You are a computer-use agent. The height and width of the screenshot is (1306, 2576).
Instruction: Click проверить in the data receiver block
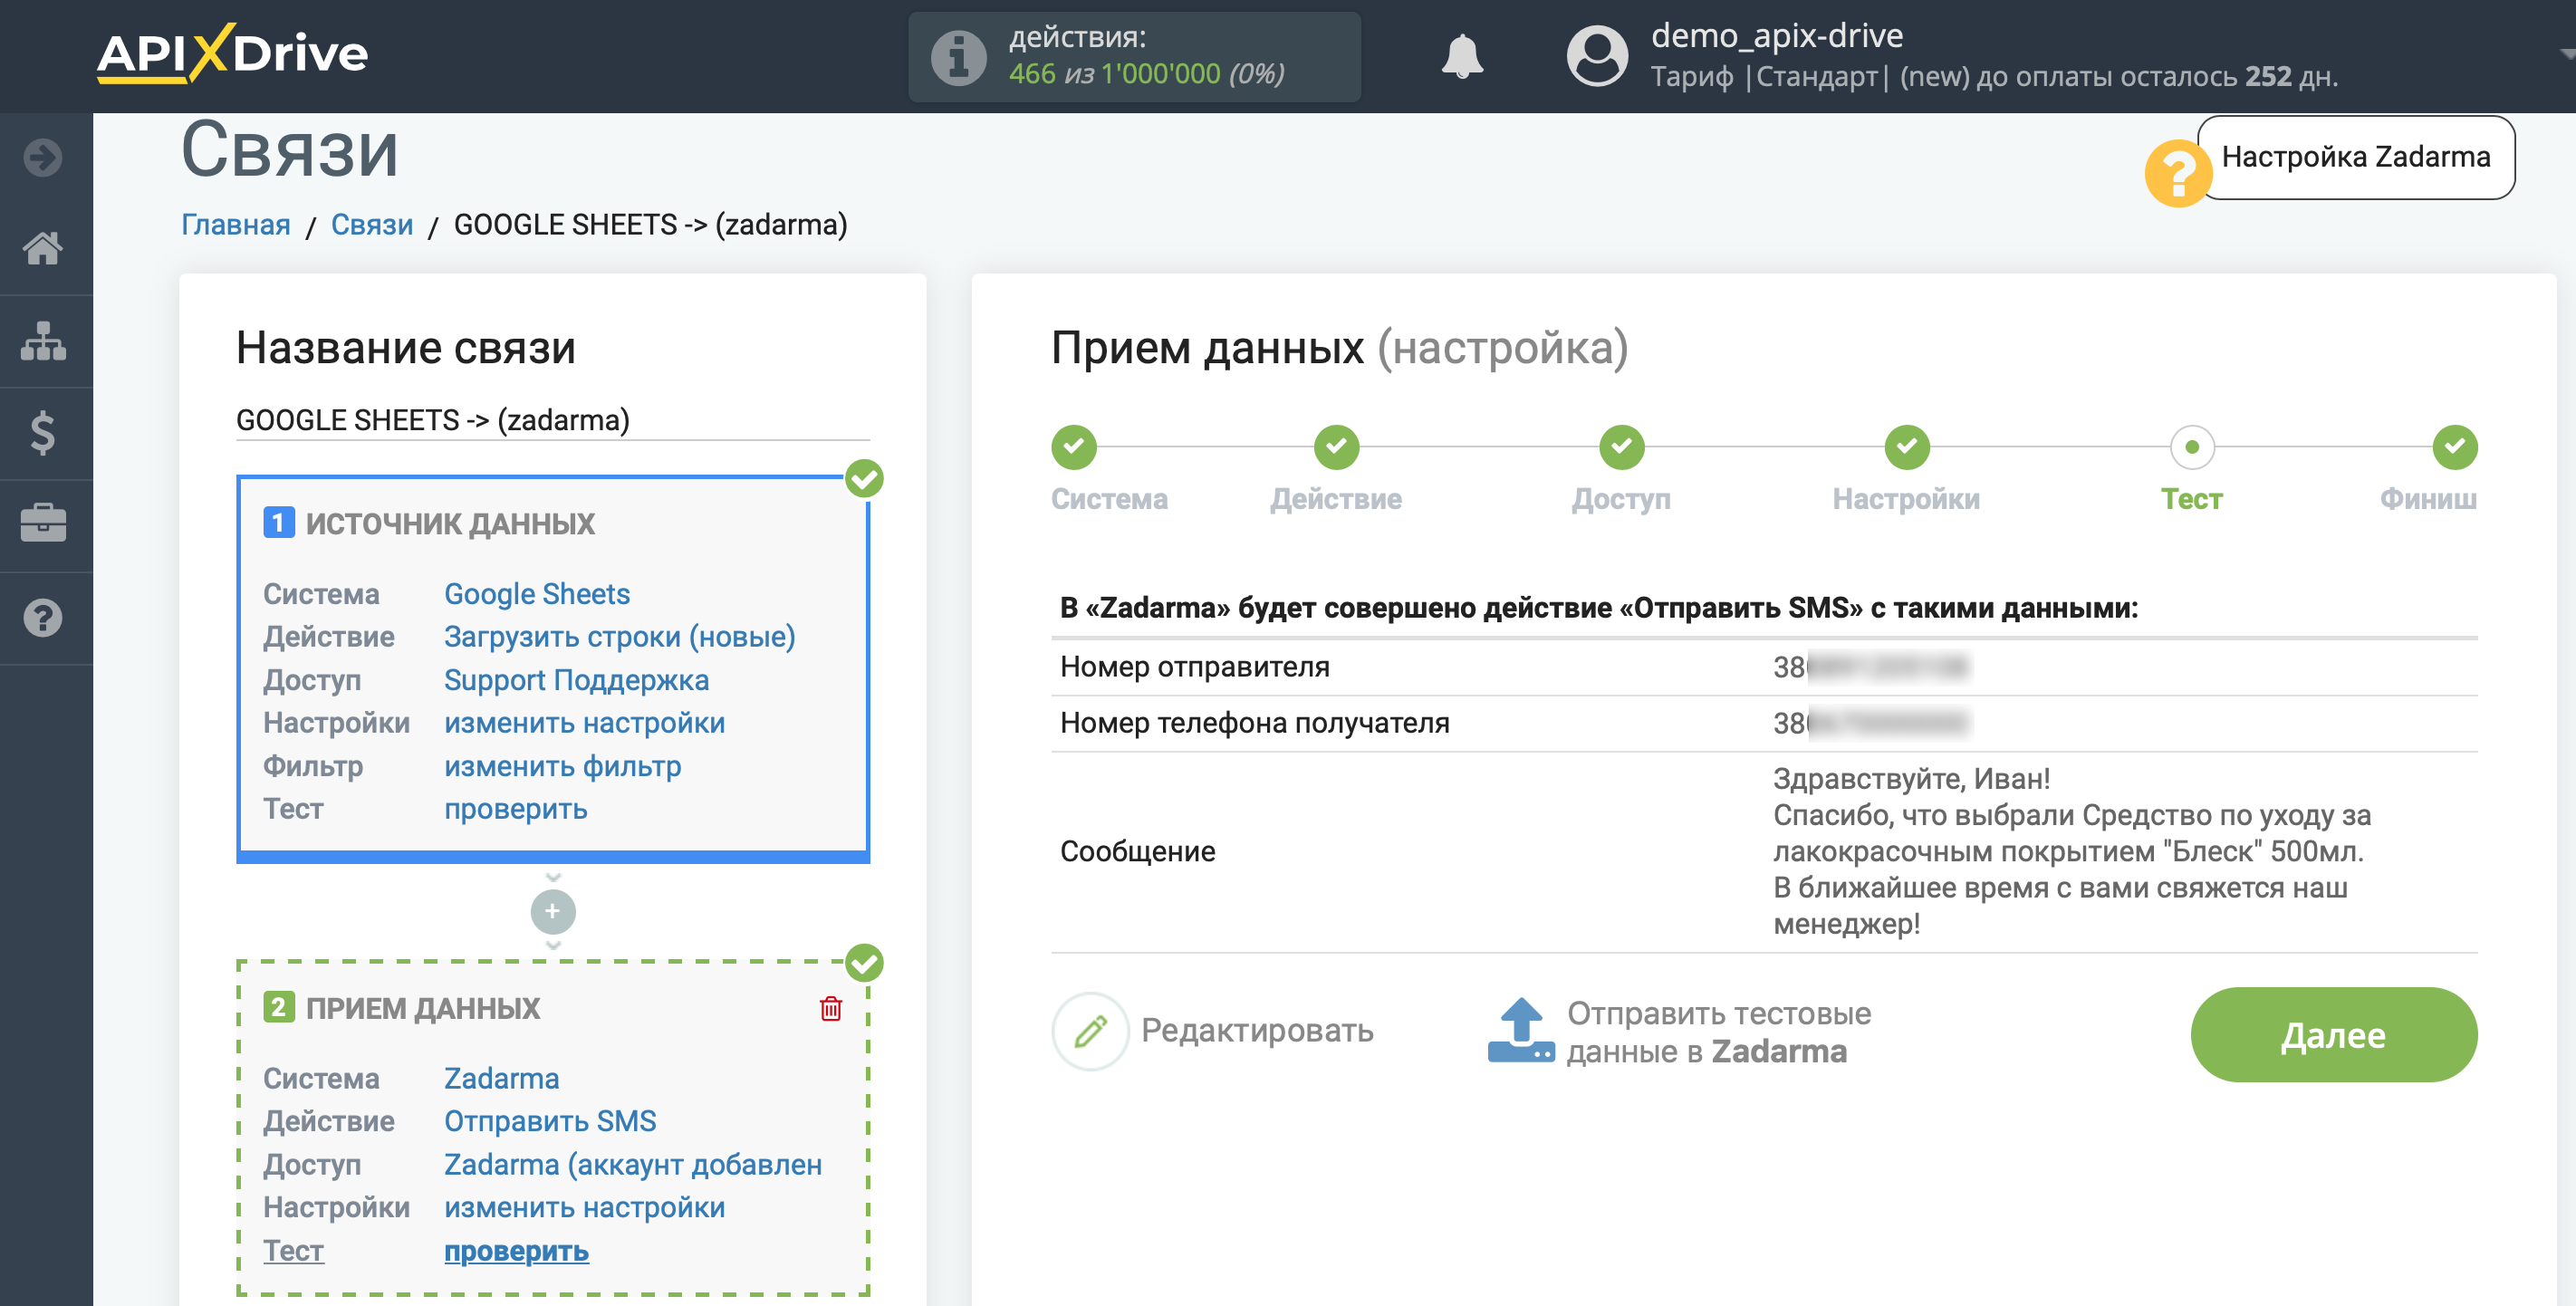[x=516, y=1251]
